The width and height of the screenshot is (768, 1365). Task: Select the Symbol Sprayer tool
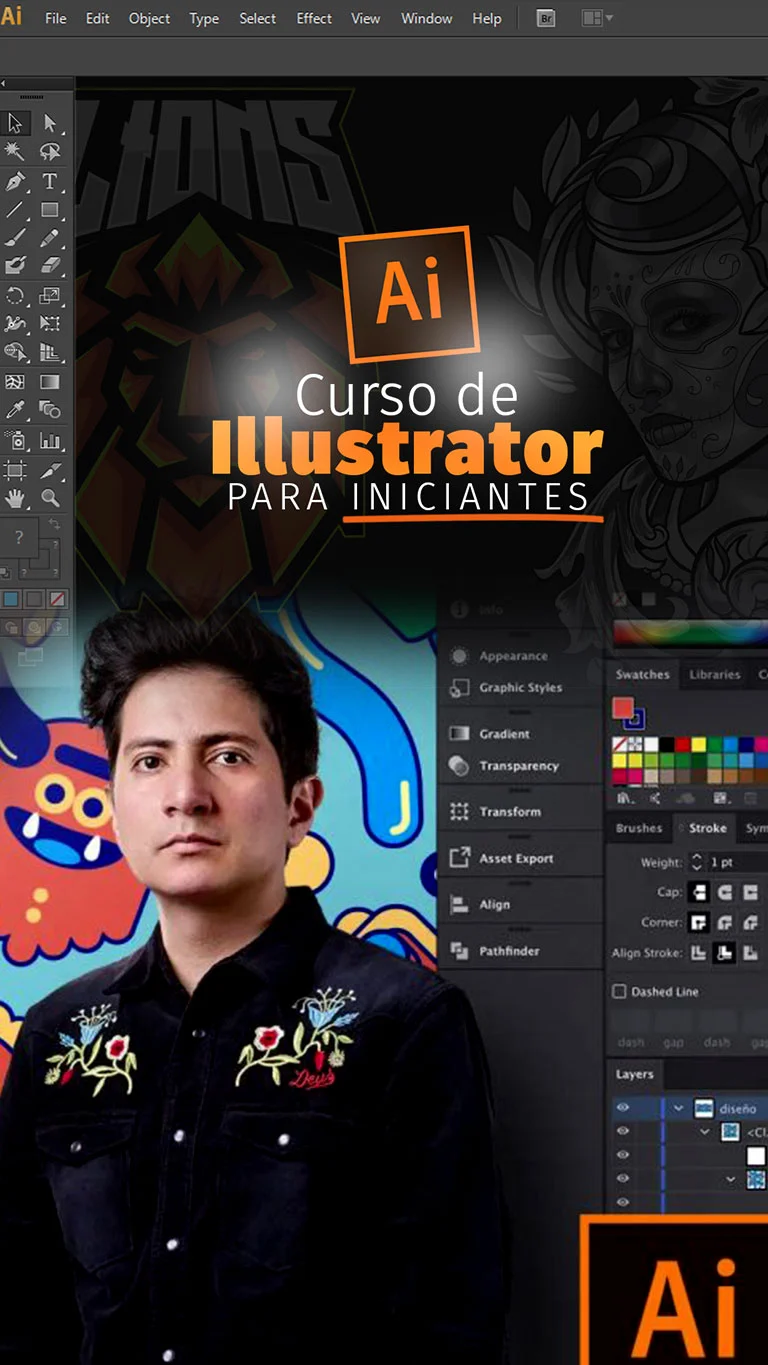coord(15,440)
